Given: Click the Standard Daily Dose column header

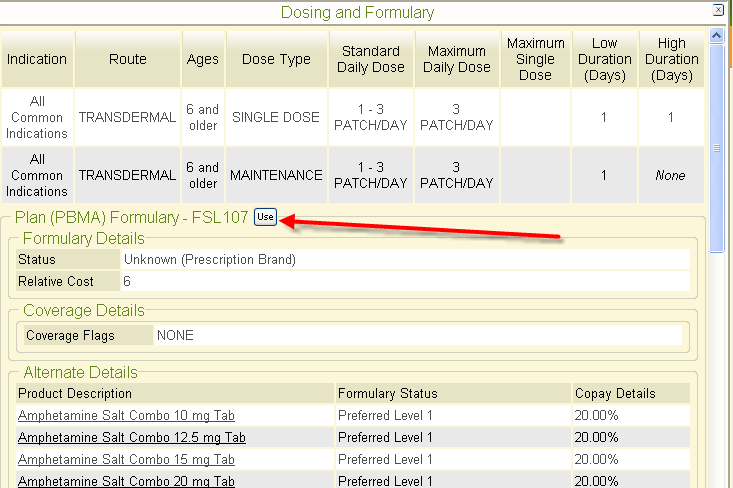Looking at the screenshot, I should point(370,59).
